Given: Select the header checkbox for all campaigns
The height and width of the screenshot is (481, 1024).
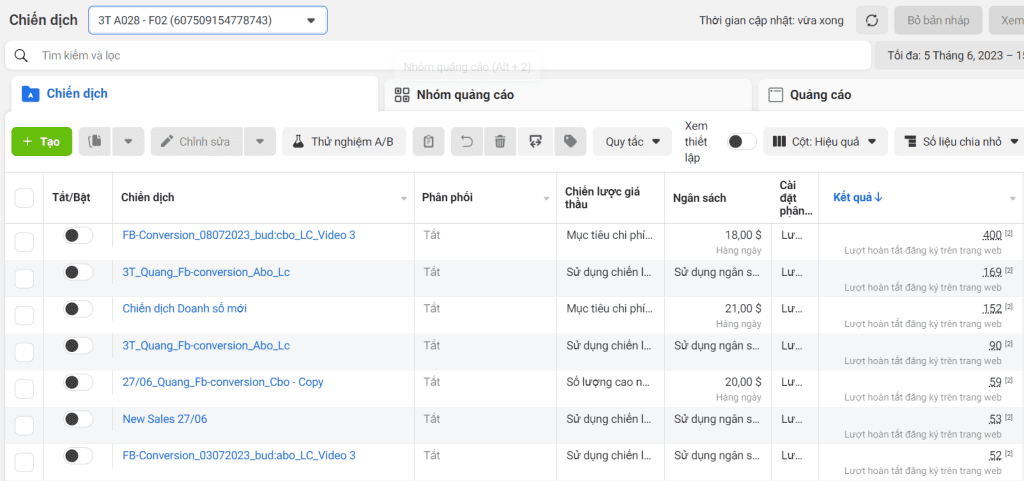Looking at the screenshot, I should coord(24,198).
